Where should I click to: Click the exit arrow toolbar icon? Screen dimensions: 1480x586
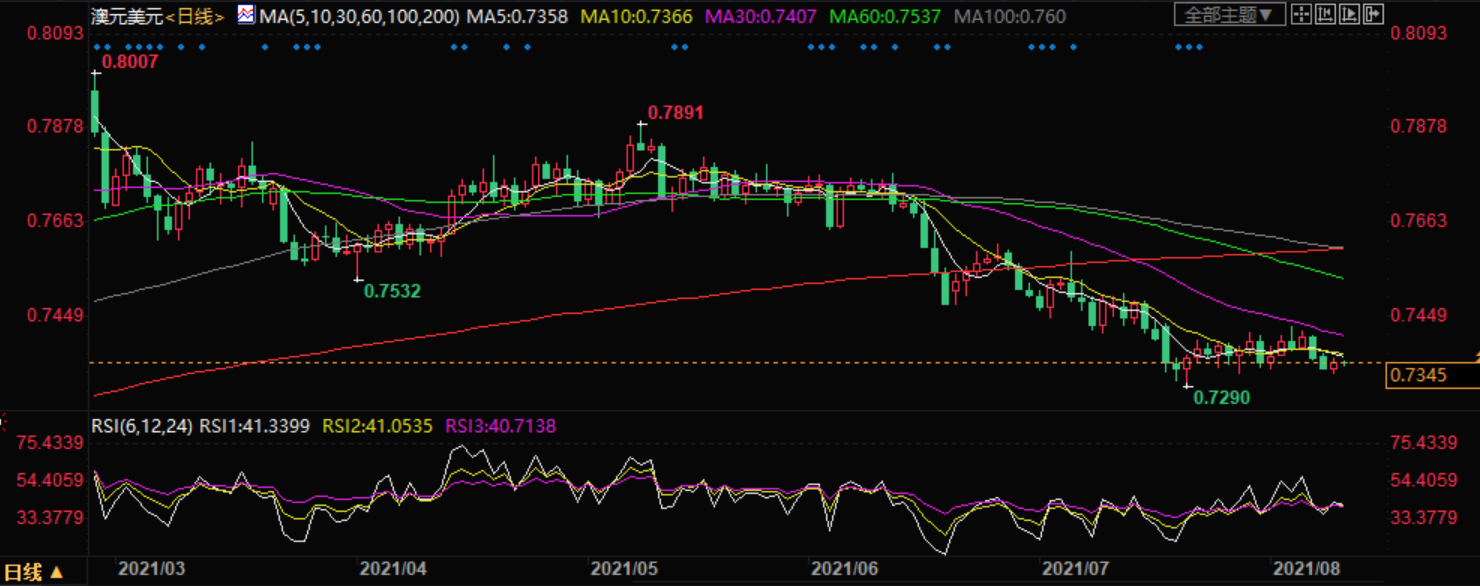click(1373, 14)
